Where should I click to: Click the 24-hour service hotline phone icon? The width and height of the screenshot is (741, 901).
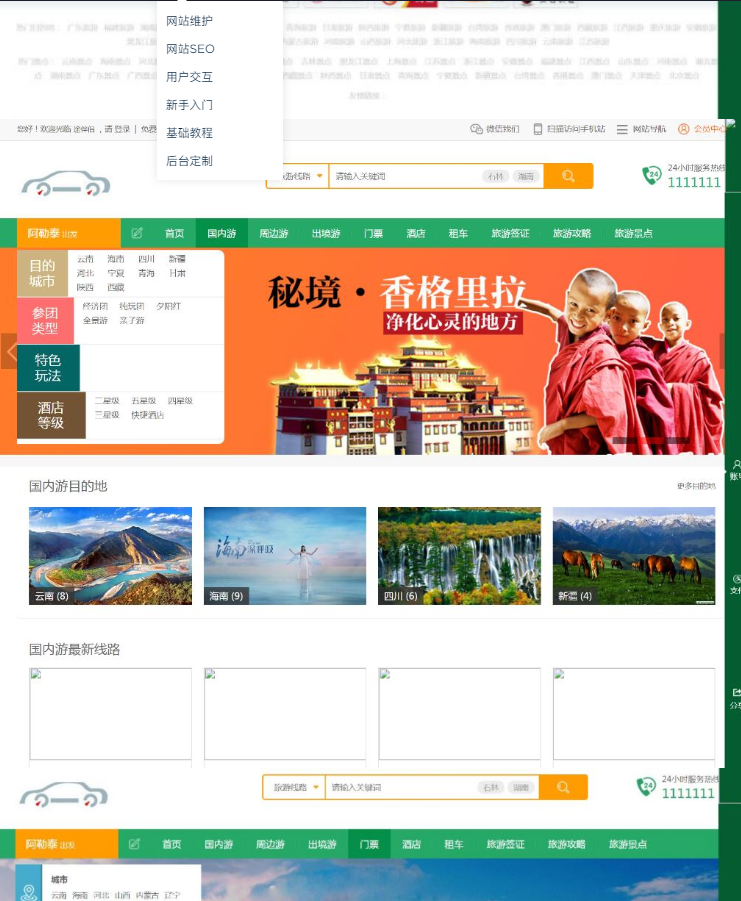pyautogui.click(x=652, y=176)
